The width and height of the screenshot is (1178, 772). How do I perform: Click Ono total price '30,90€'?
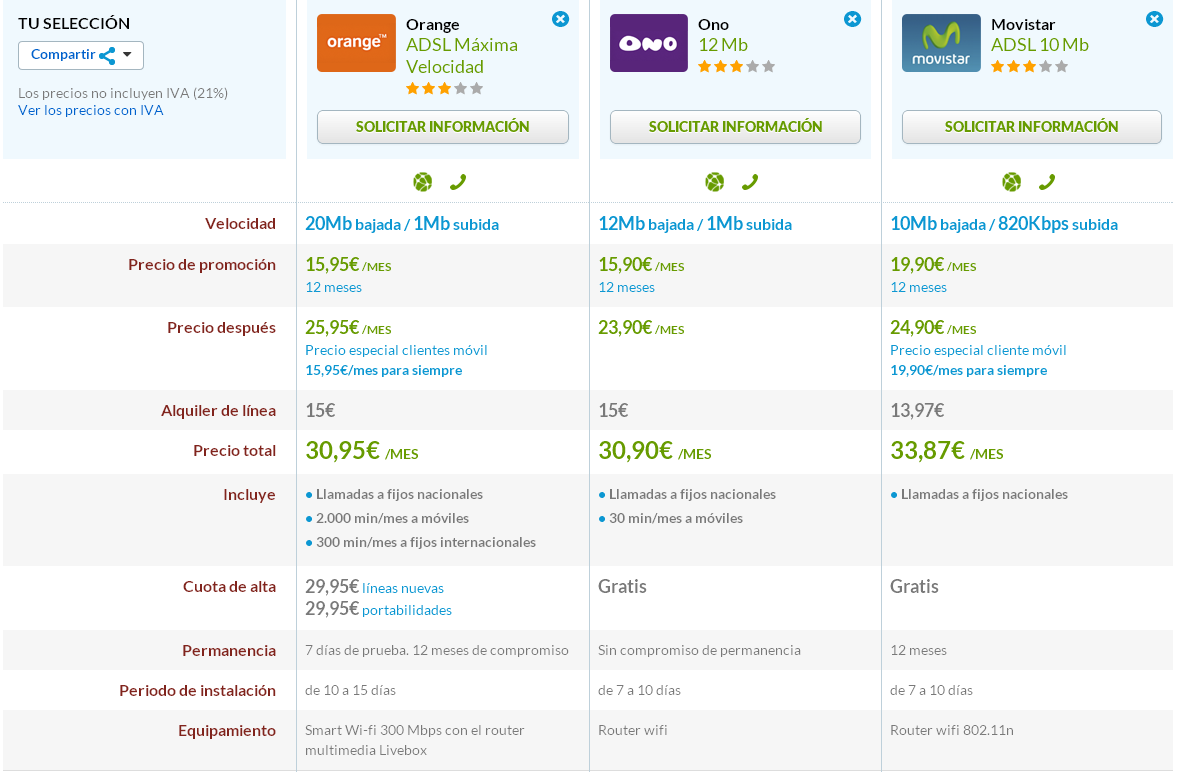[635, 451]
